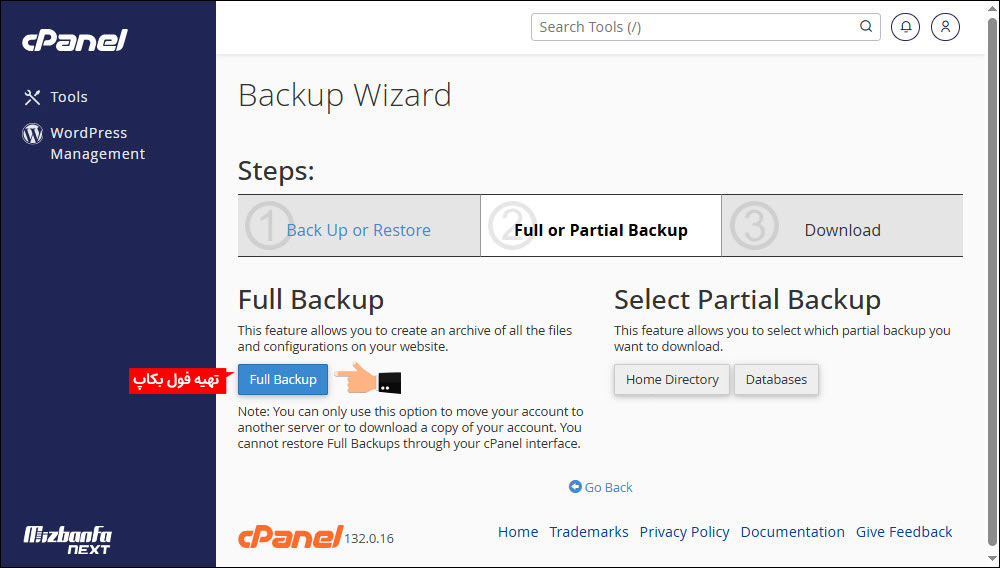Click the Full Backup button

tap(283, 379)
